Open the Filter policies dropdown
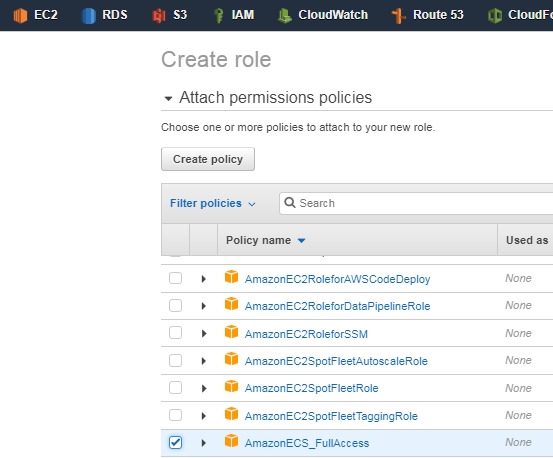The image size is (553, 458). click(x=213, y=203)
